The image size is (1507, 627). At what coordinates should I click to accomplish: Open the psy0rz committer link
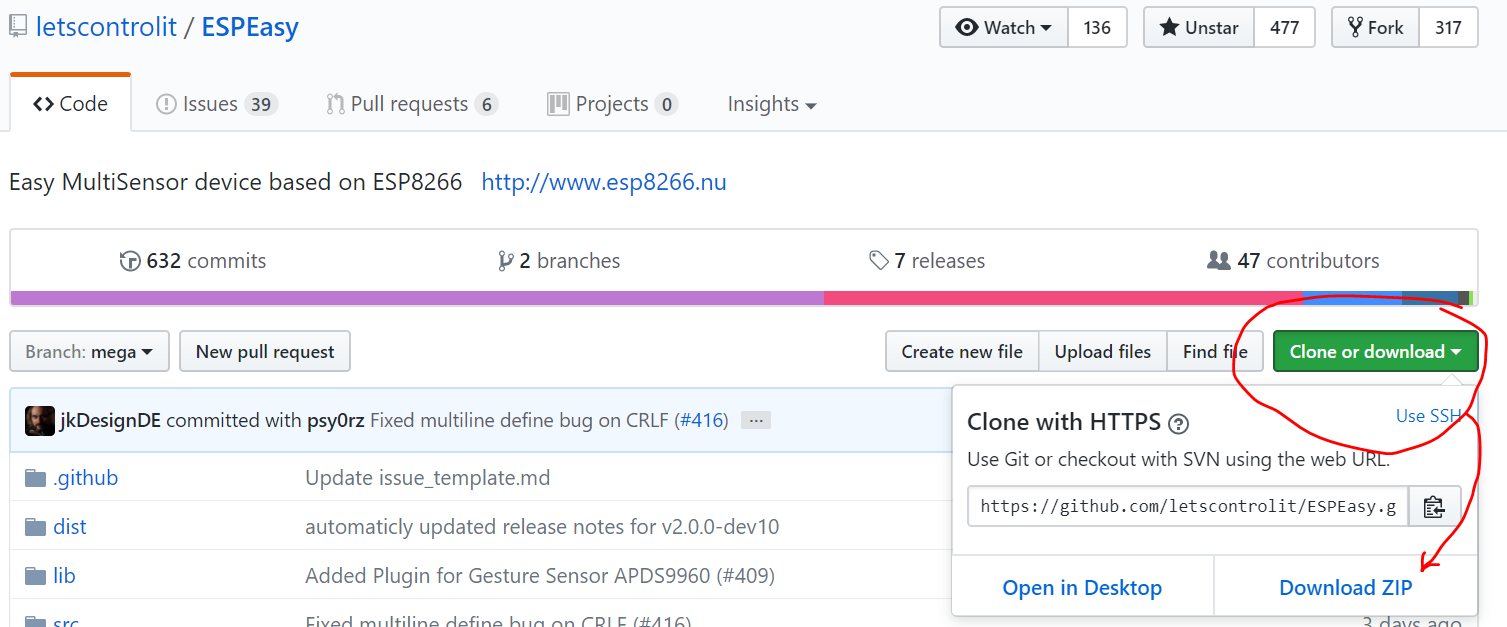click(336, 421)
